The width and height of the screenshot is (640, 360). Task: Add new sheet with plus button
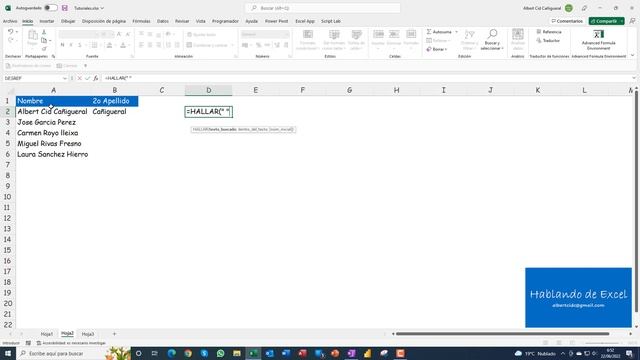[114, 334]
